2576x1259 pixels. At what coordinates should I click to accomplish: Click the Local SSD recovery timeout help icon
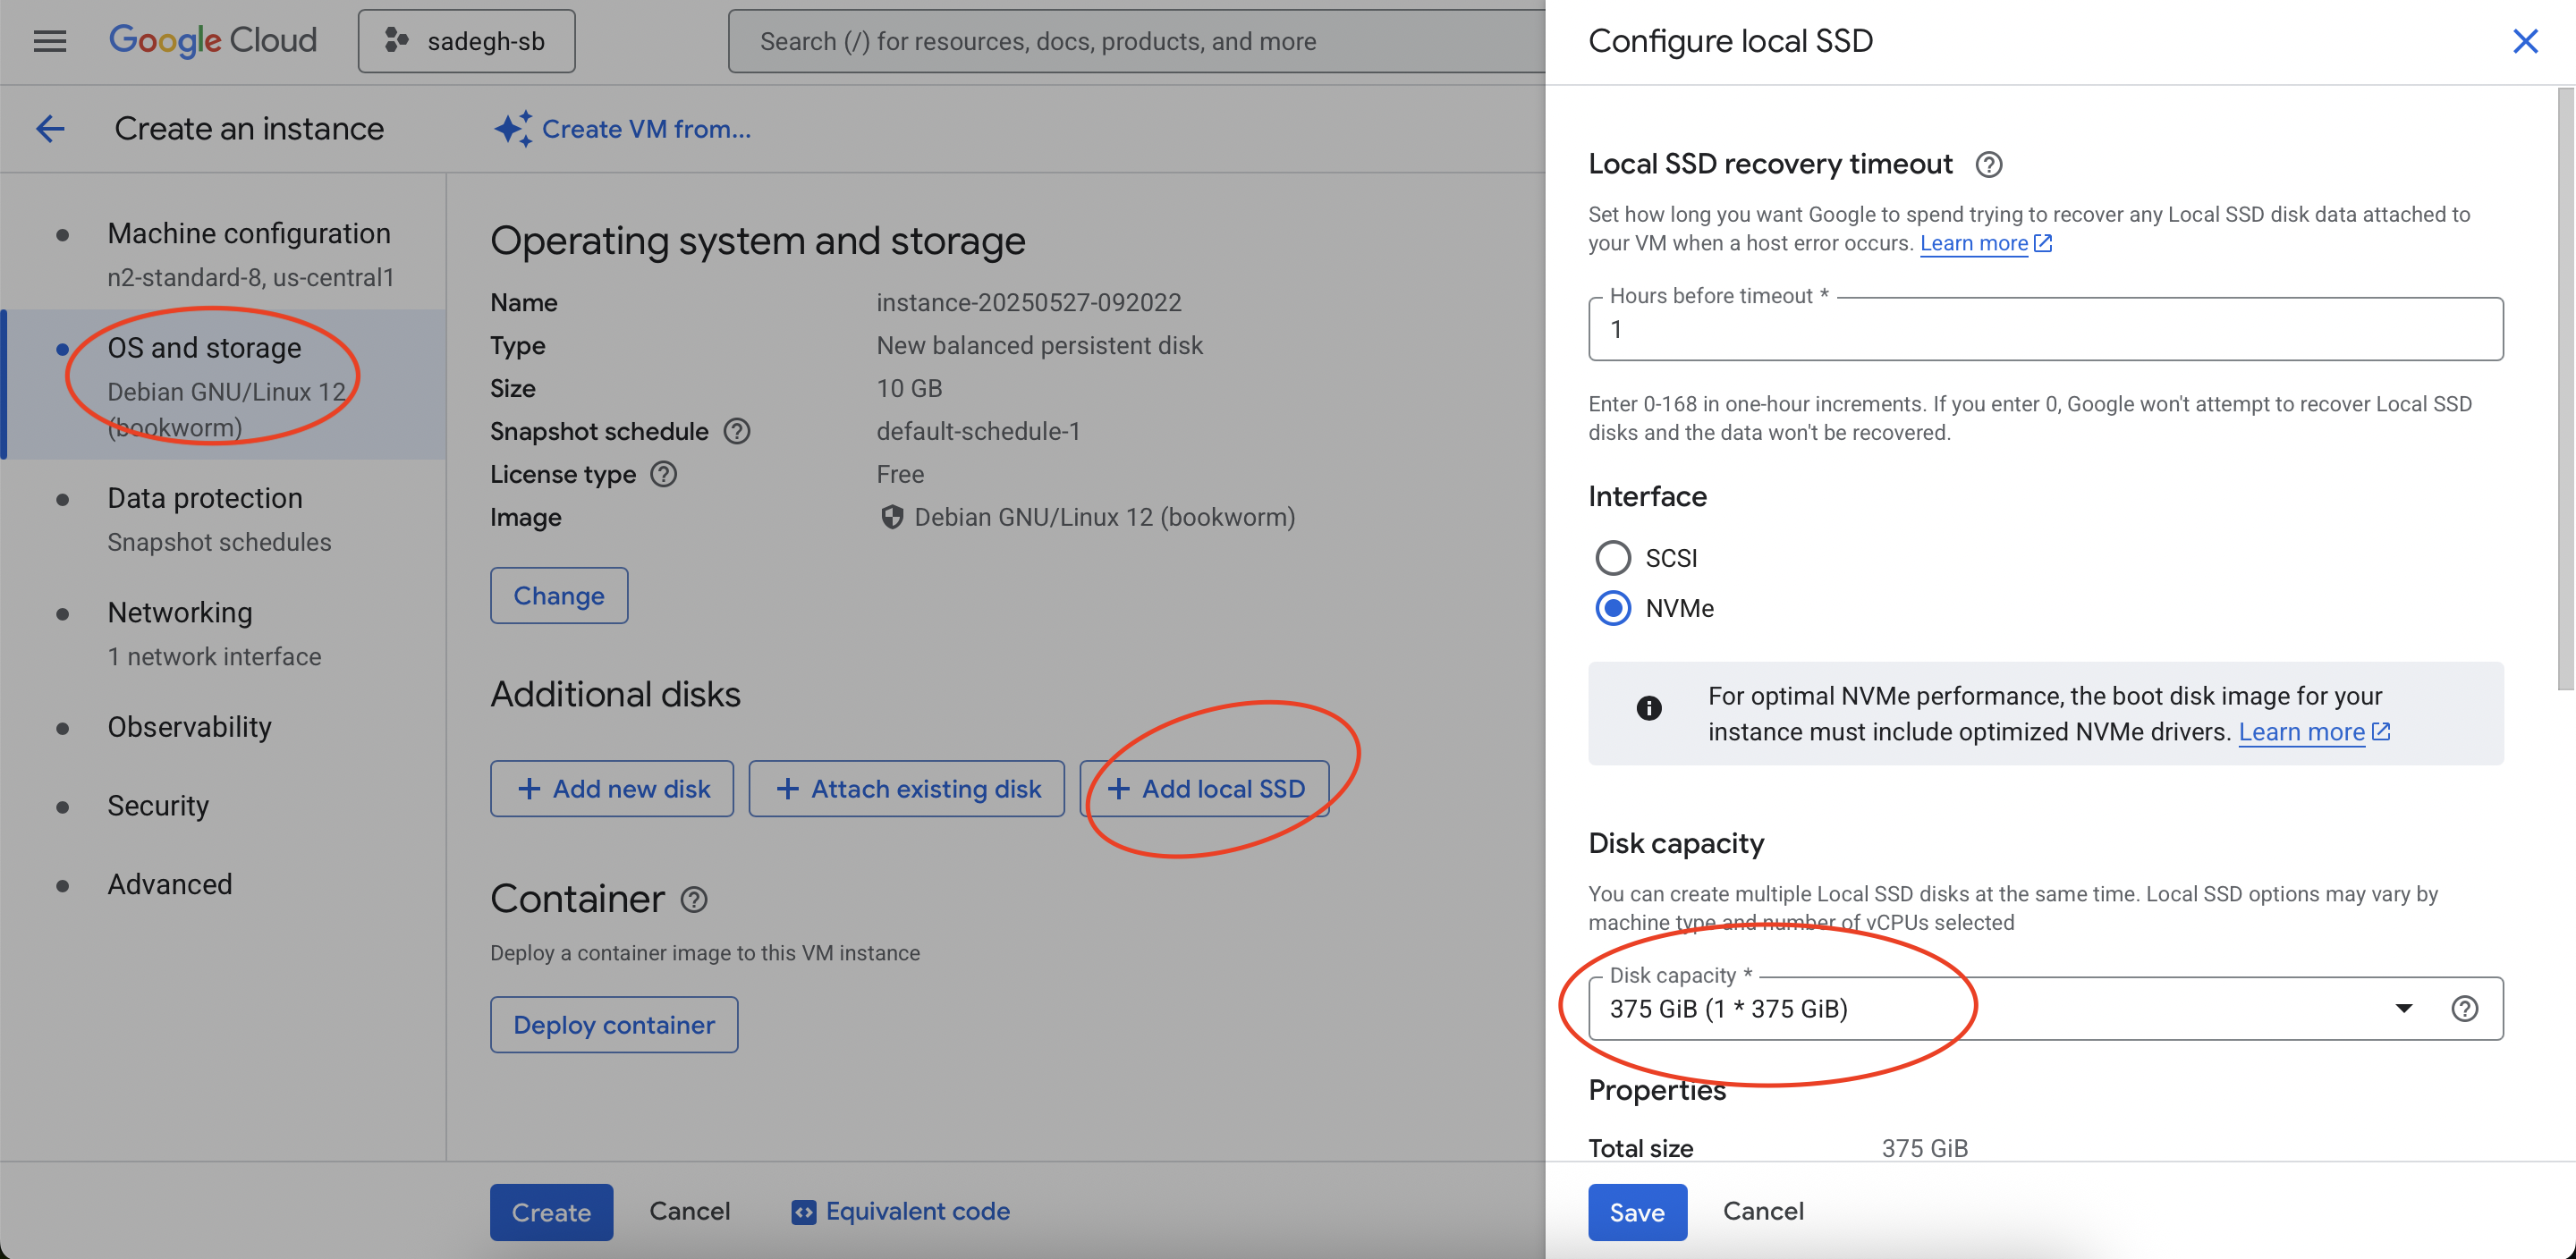1988,165
